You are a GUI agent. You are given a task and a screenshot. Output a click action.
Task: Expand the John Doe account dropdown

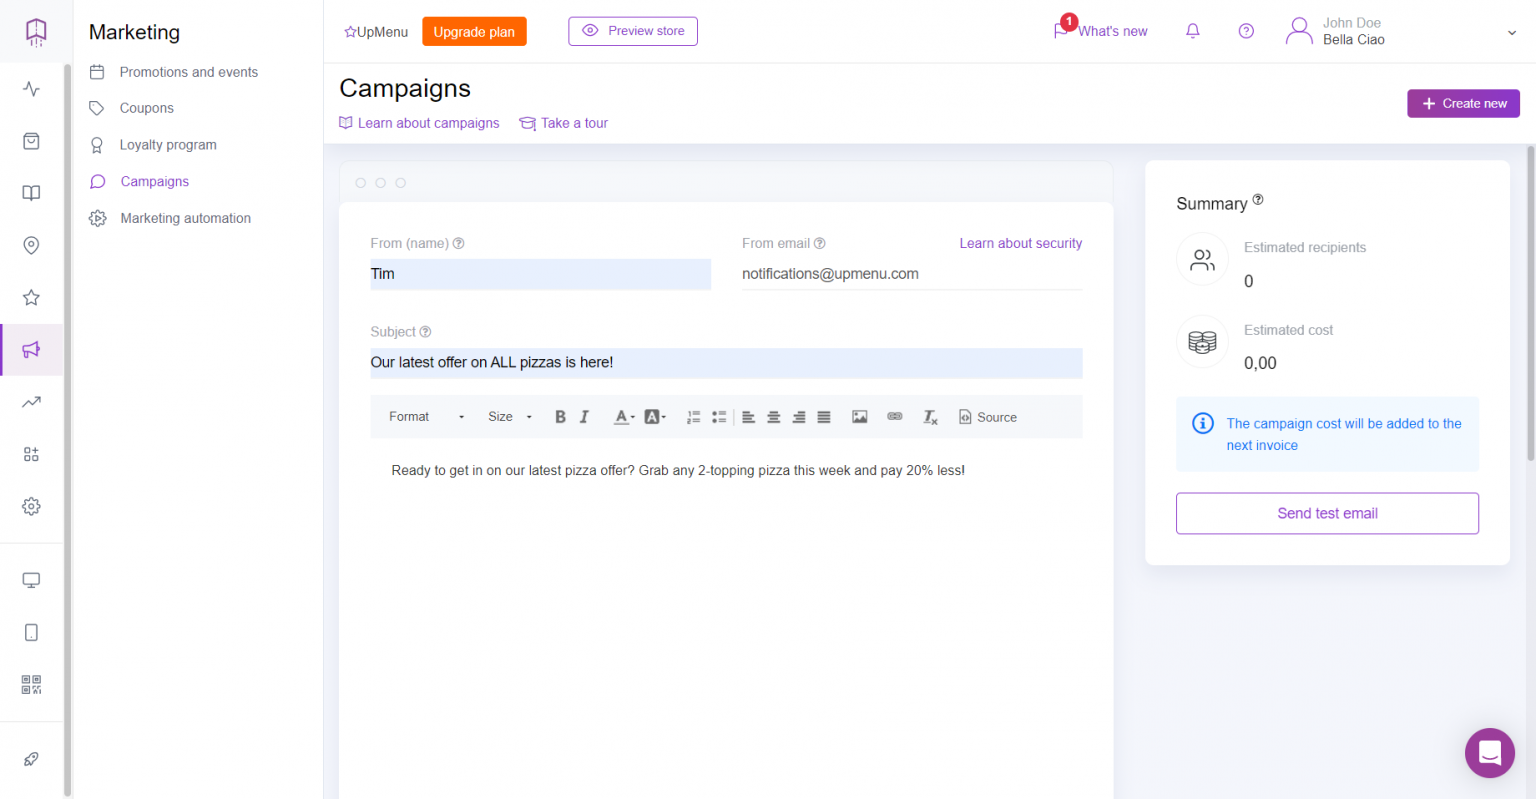click(x=1511, y=31)
